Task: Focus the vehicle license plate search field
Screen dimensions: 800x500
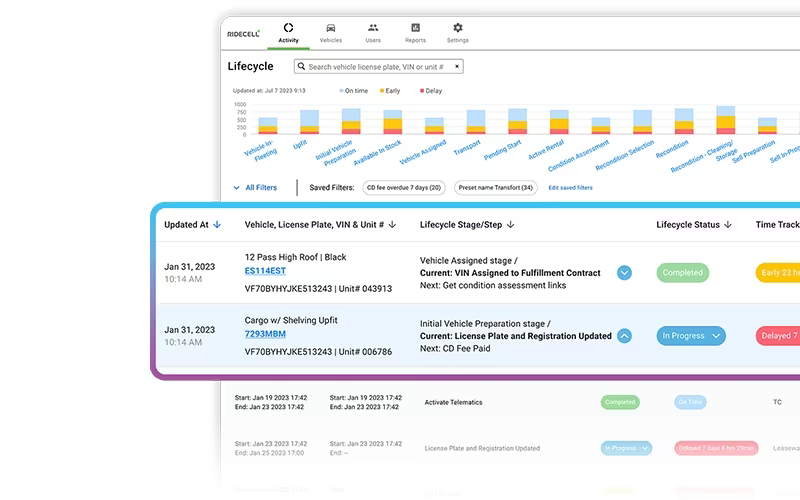Action: pos(379,66)
